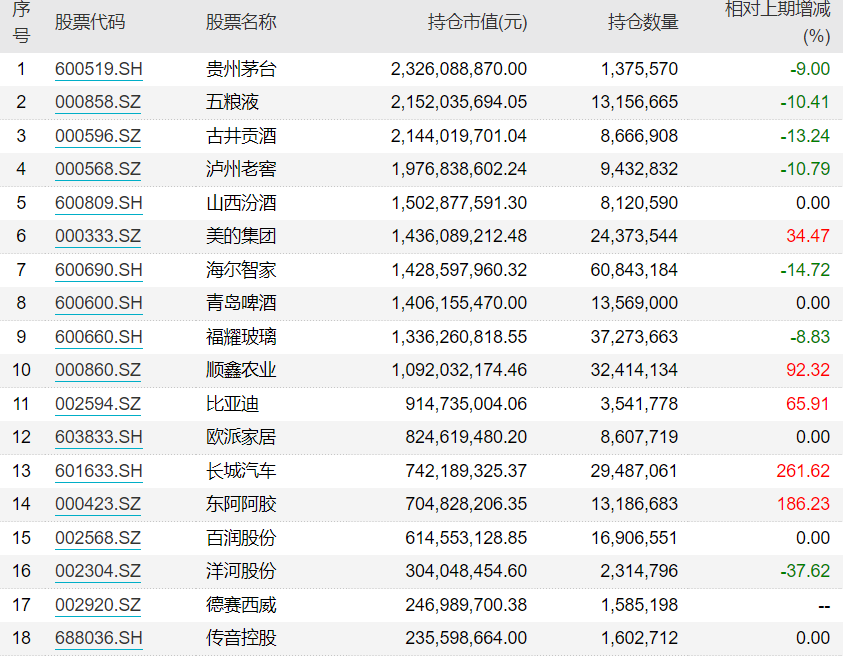This screenshot has width=843, height=660.
Task: Select stock name 古井贡酒
Action: click(x=241, y=136)
